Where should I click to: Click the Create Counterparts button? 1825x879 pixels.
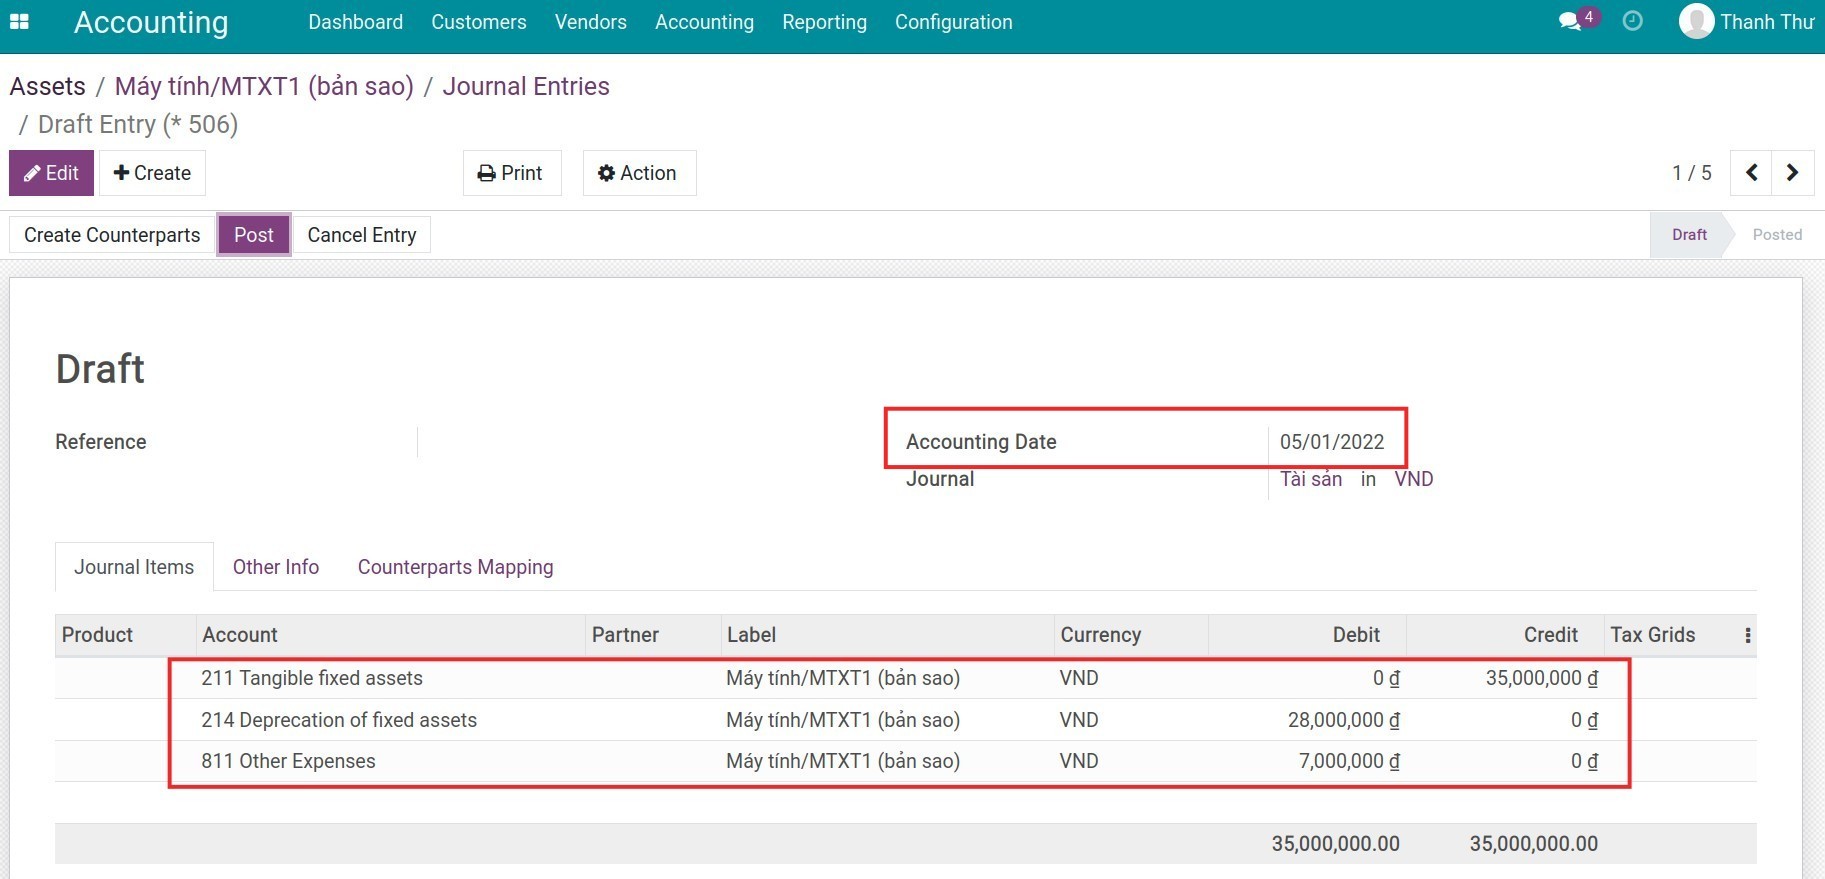(x=112, y=235)
